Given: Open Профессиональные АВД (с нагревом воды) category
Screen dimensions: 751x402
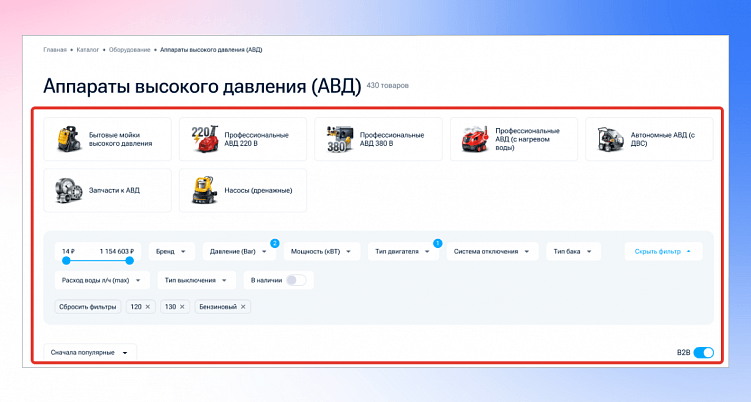Looking at the screenshot, I should click(x=514, y=139).
